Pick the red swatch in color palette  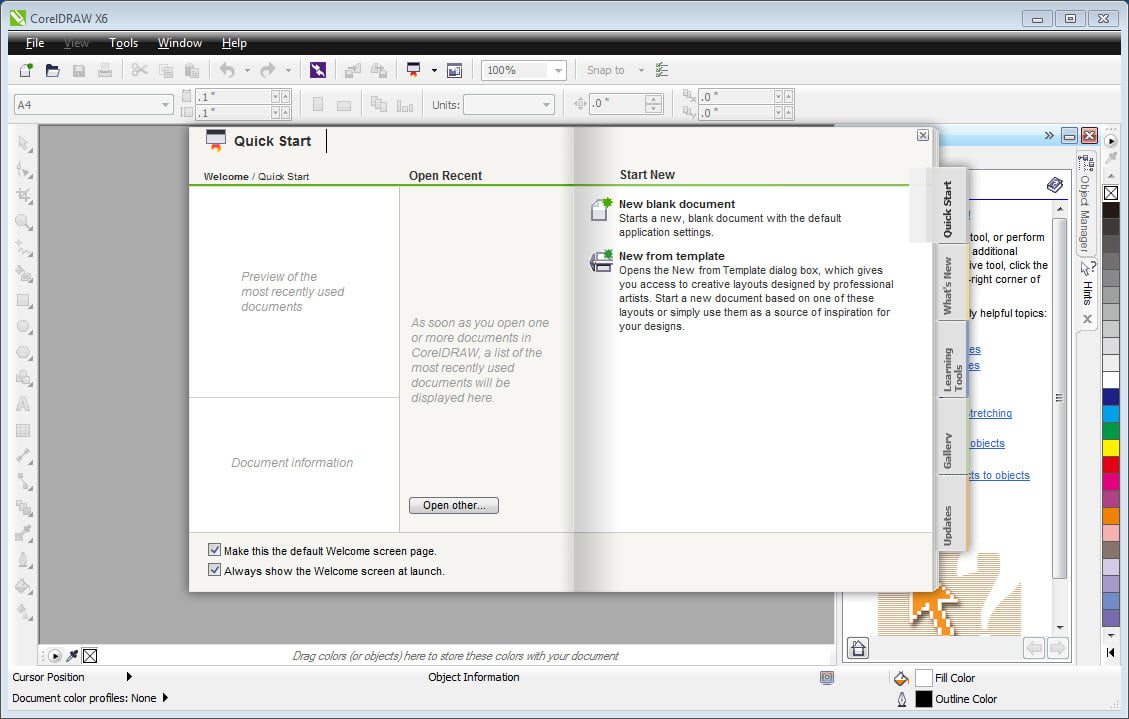pyautogui.click(x=1111, y=464)
